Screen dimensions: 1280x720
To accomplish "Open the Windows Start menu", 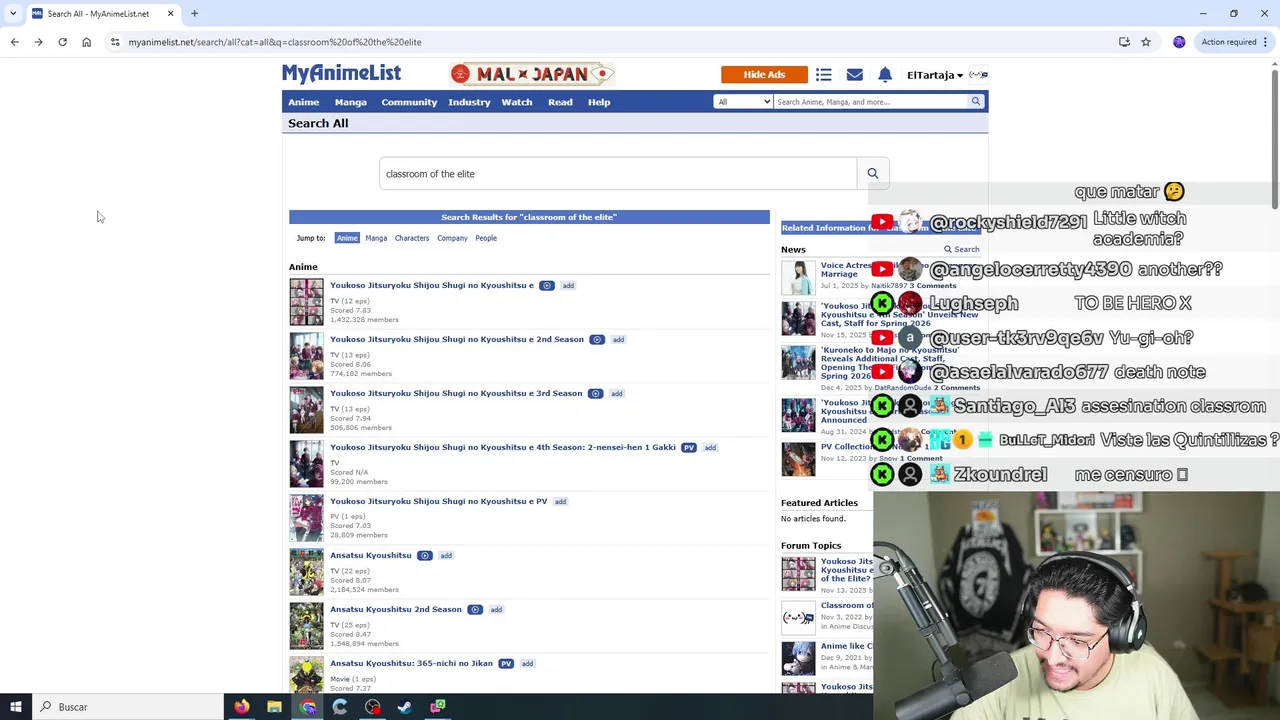I will tap(15, 707).
